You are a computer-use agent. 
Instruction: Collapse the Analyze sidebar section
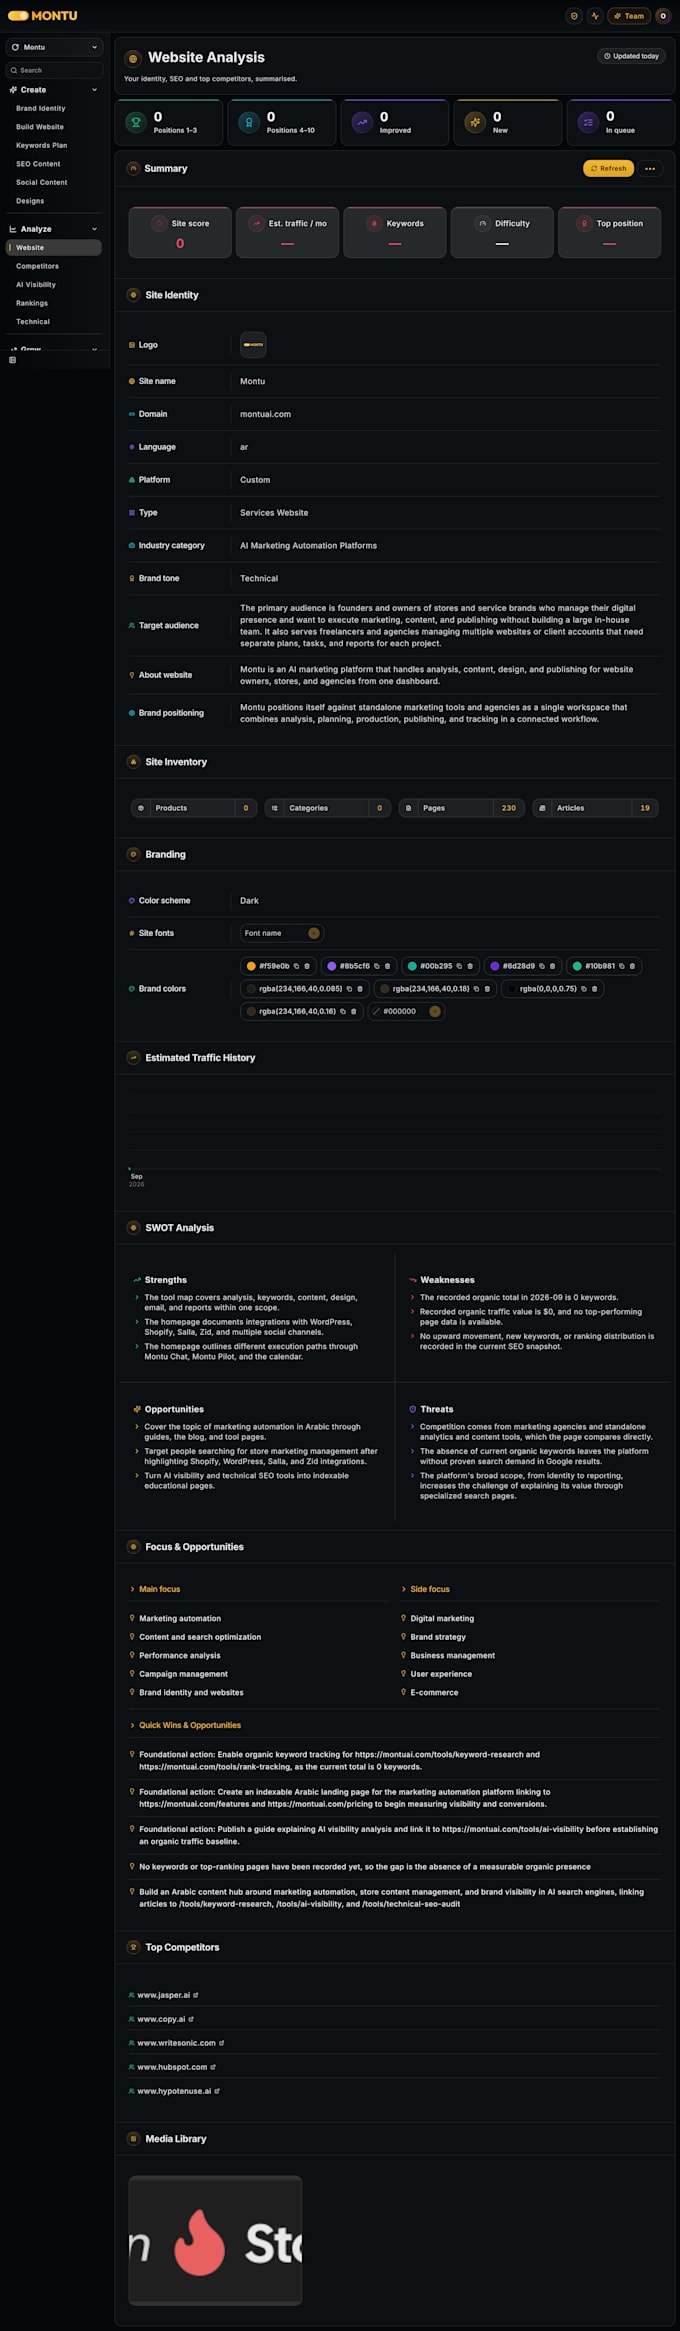[x=95, y=229]
